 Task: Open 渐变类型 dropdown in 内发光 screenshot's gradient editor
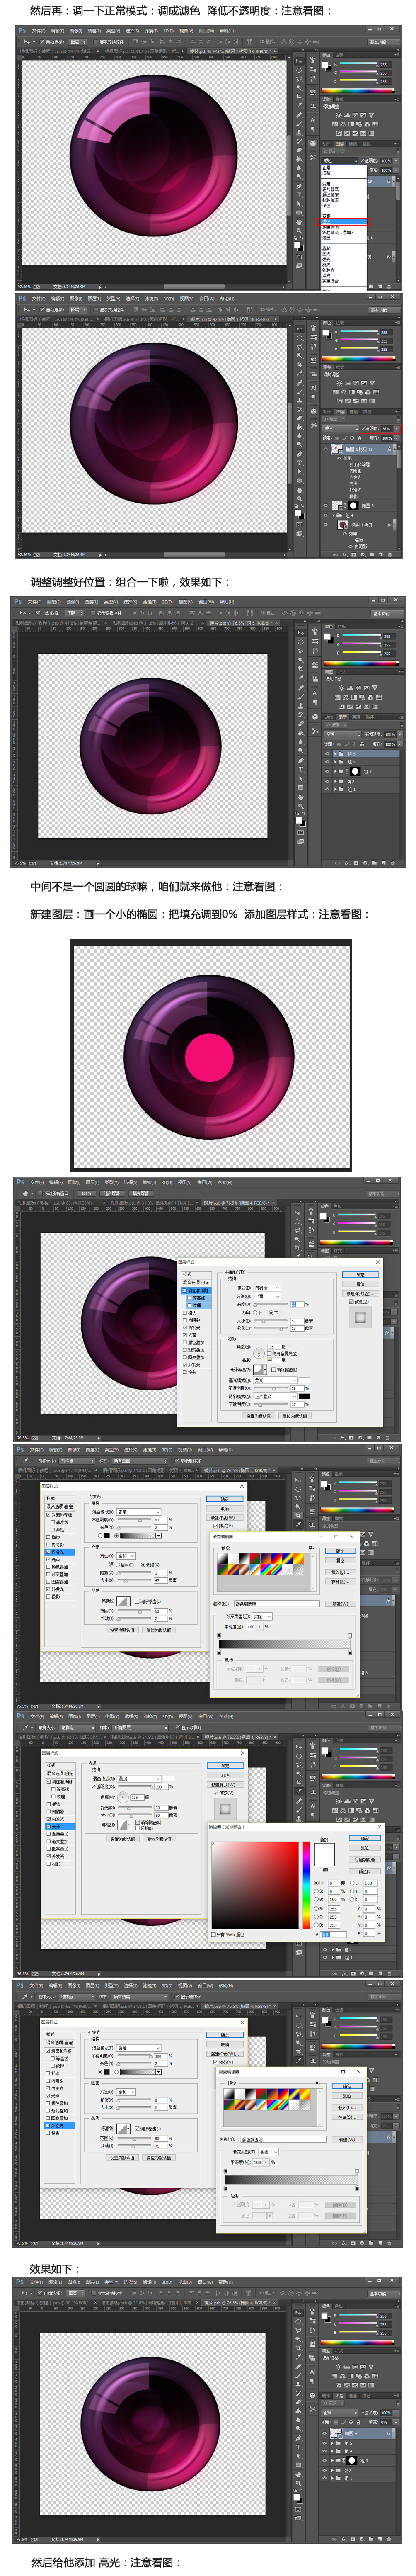pyautogui.click(x=262, y=1616)
